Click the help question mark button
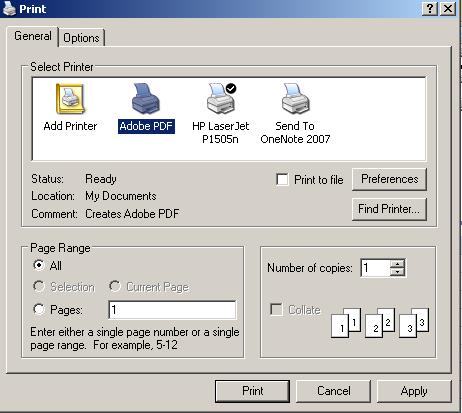462x413 pixels. 430,9
